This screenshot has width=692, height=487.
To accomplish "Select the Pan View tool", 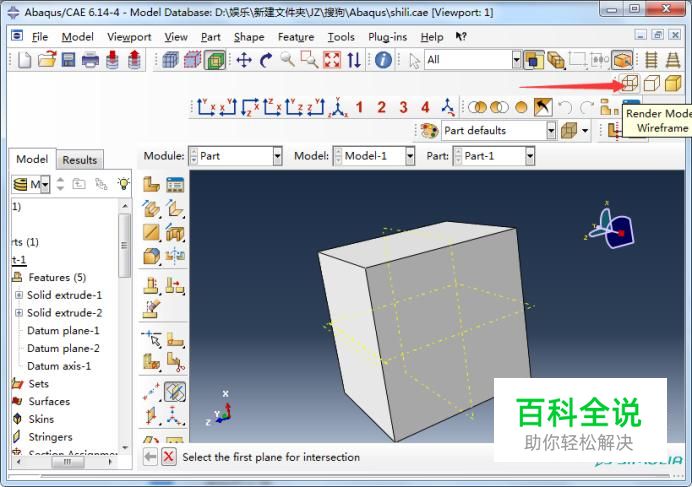I will 244,60.
